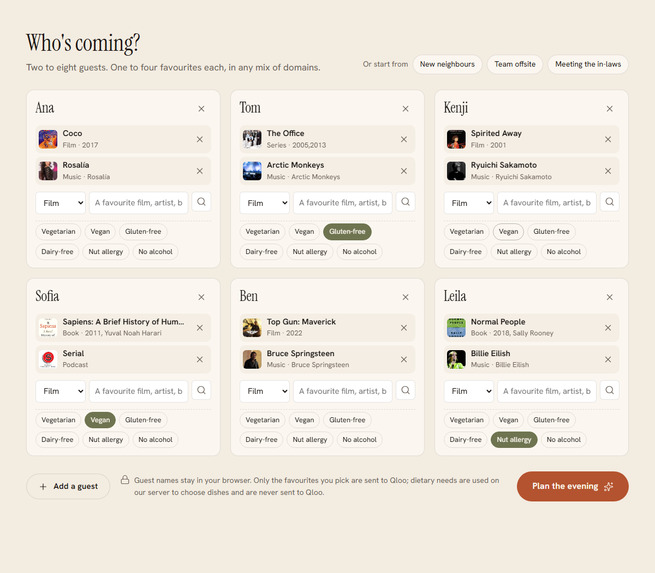Remove Normal People favourite
This screenshot has height=573, width=655.
point(608,327)
